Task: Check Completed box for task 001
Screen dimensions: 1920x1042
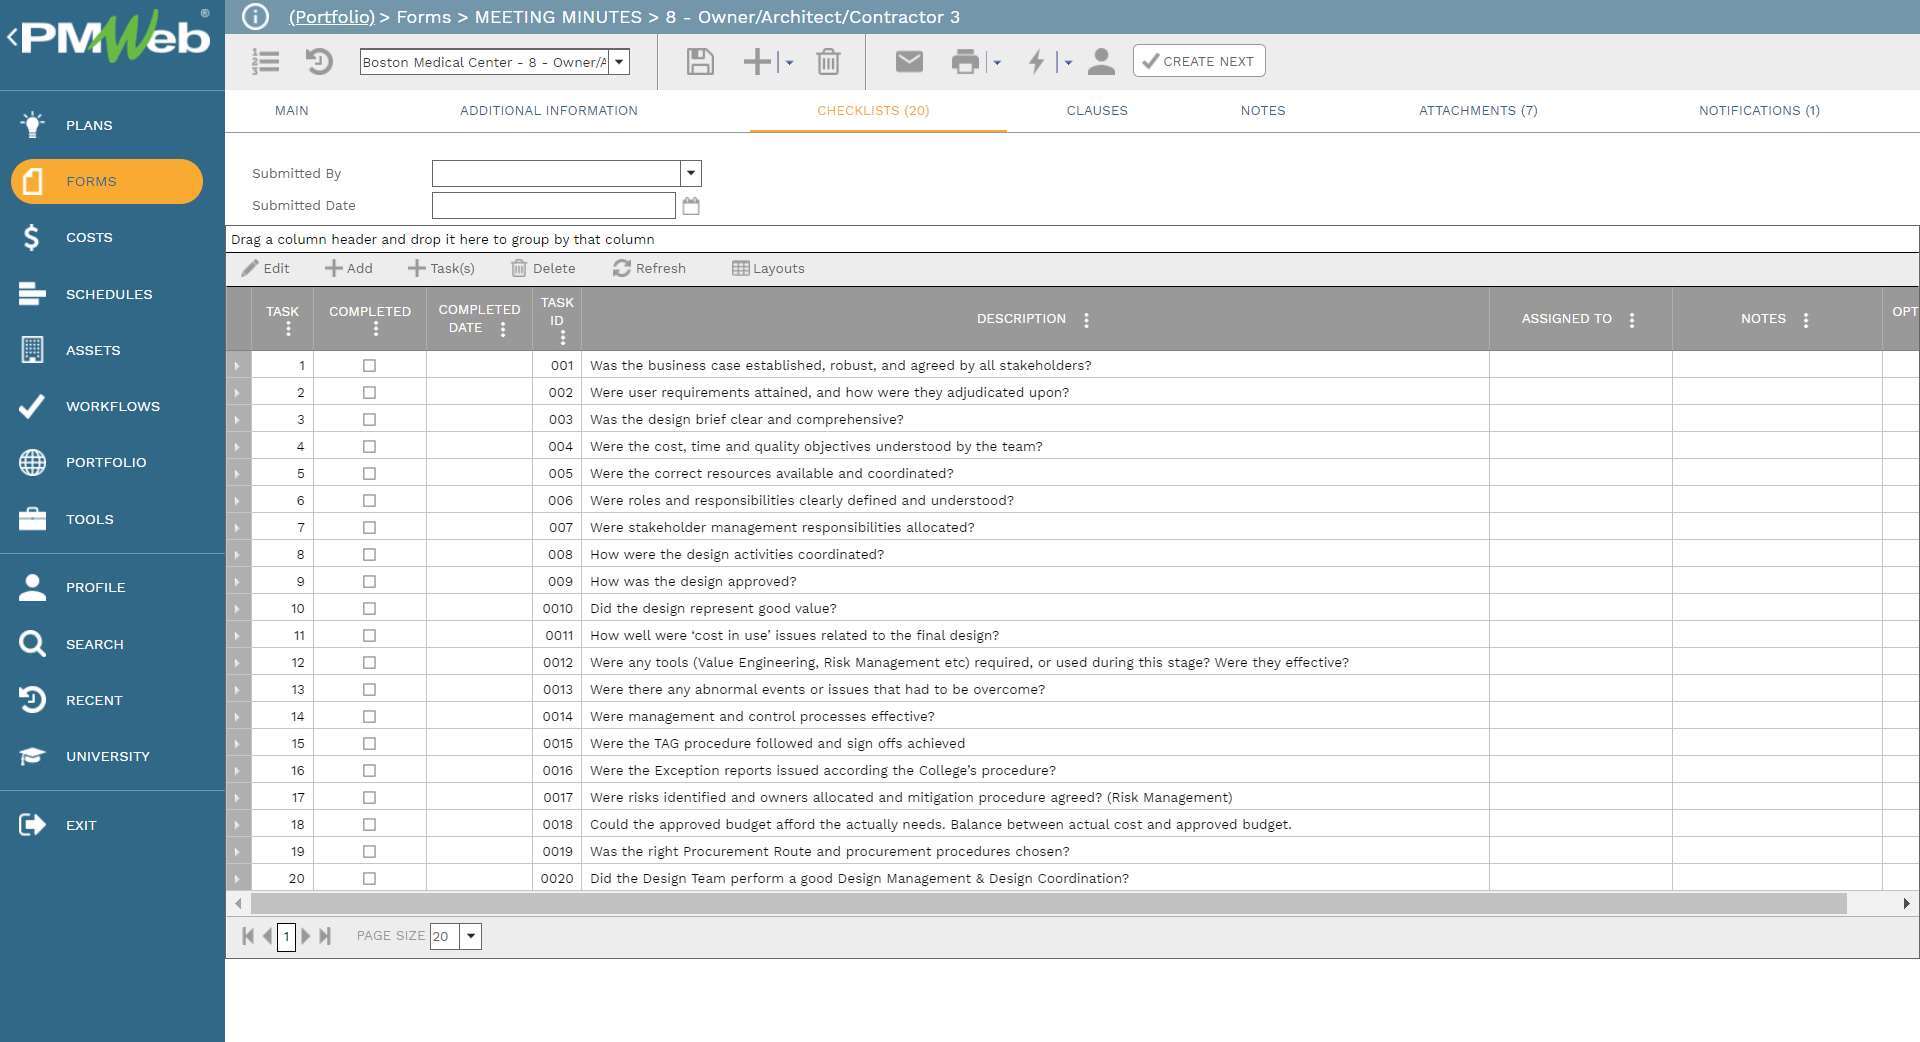Action: coord(369,366)
